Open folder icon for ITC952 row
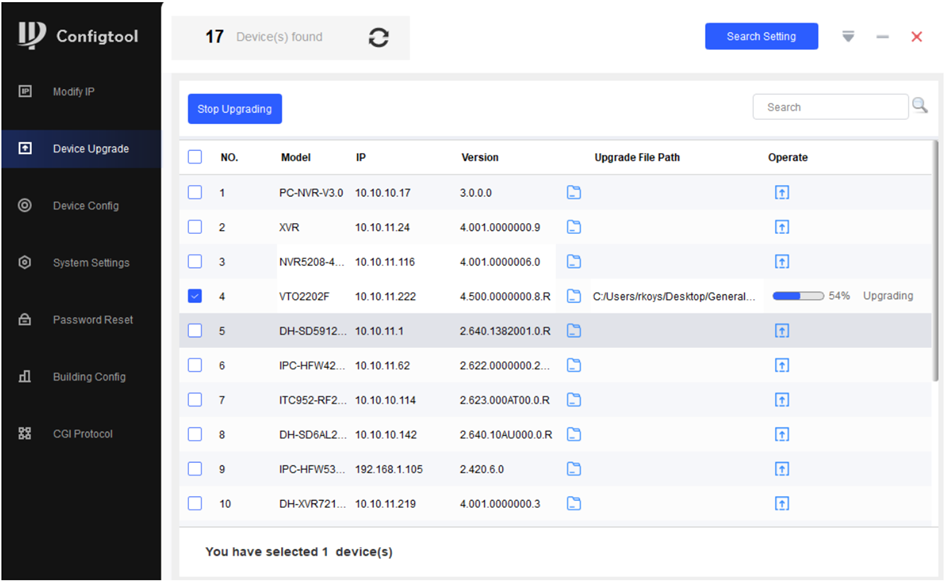This screenshot has width=945, height=583. point(574,400)
